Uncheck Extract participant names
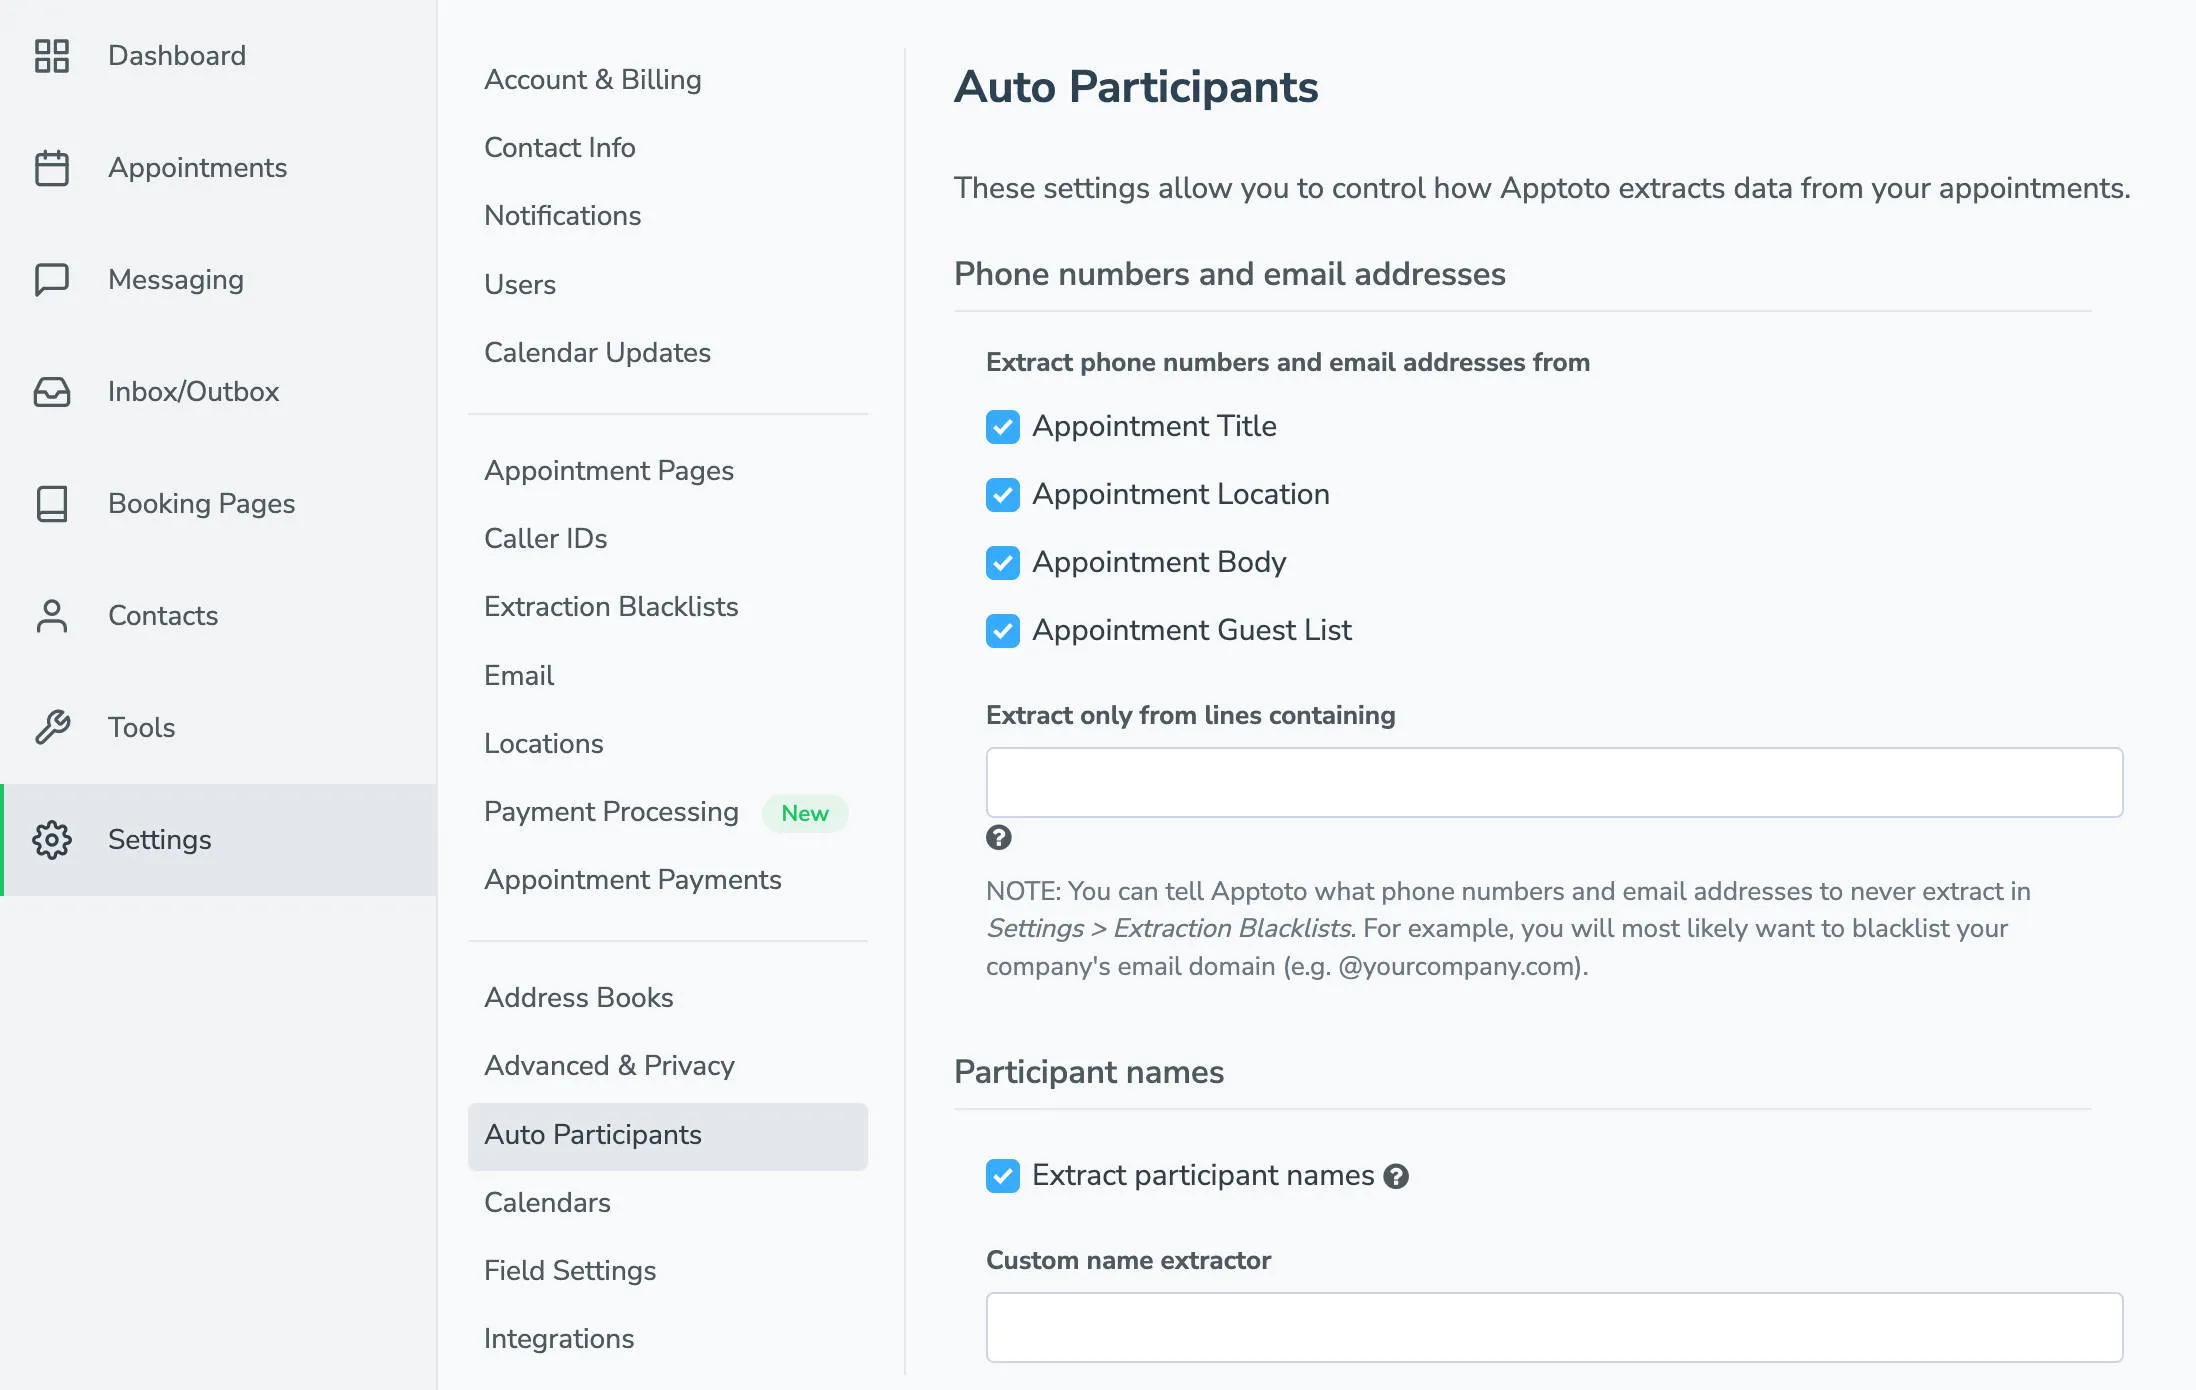 [1003, 1176]
